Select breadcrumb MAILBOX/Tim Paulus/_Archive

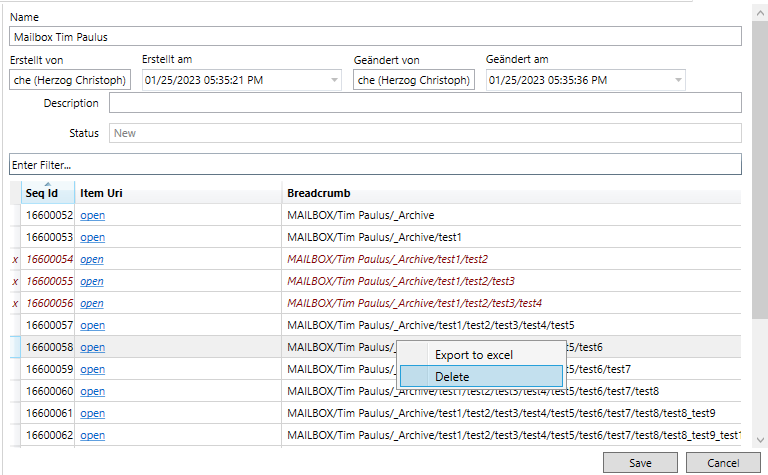click(x=360, y=215)
